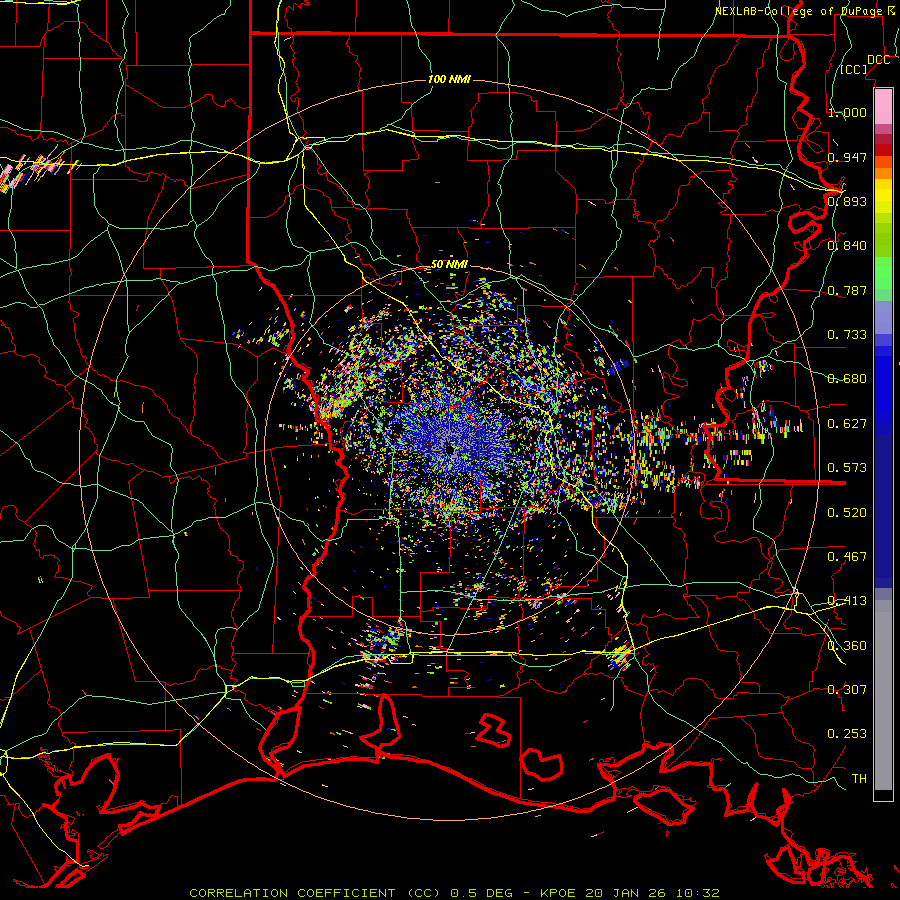Click the 0.627 scale value
Image resolution: width=900 pixels, height=900 pixels.
pyautogui.click(x=847, y=424)
